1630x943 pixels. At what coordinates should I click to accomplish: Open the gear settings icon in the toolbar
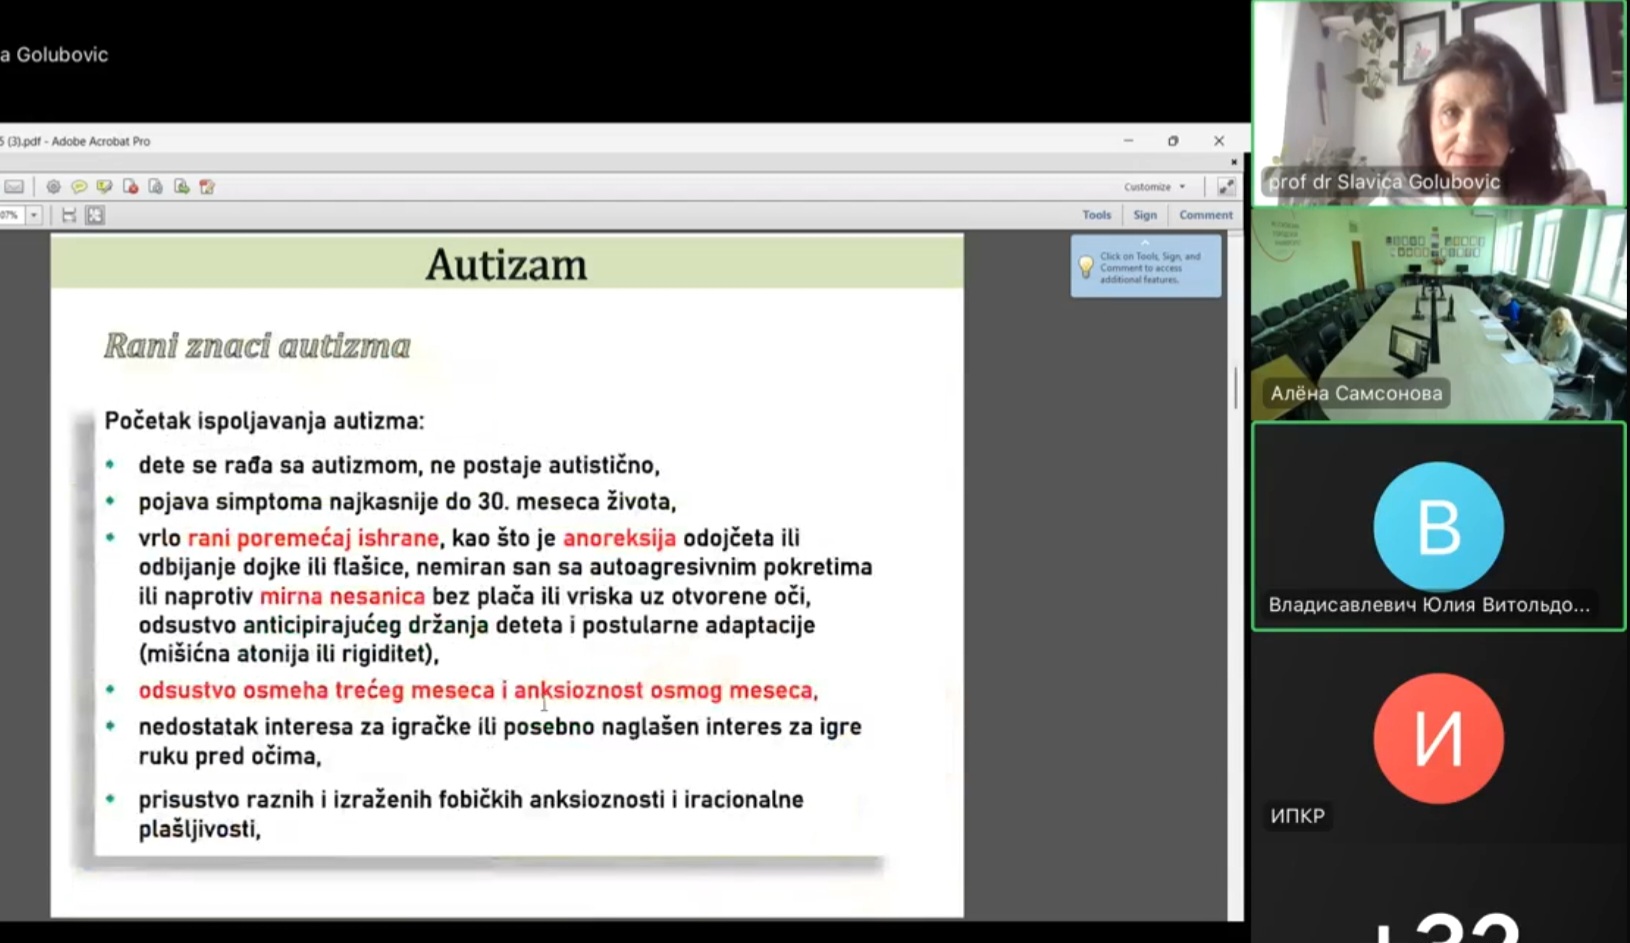point(53,187)
